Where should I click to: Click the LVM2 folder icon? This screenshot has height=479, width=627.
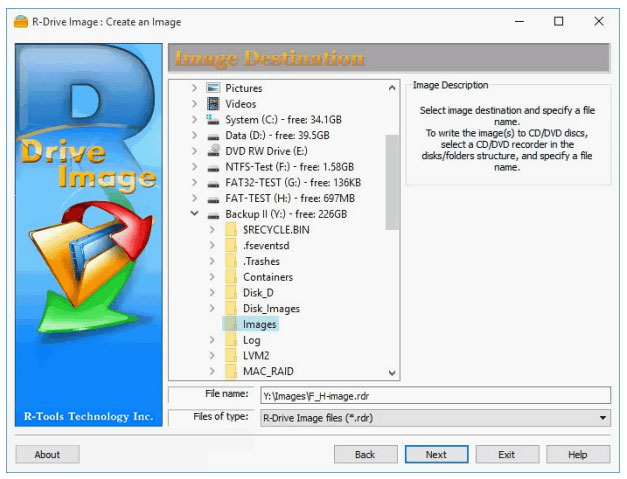tap(231, 355)
